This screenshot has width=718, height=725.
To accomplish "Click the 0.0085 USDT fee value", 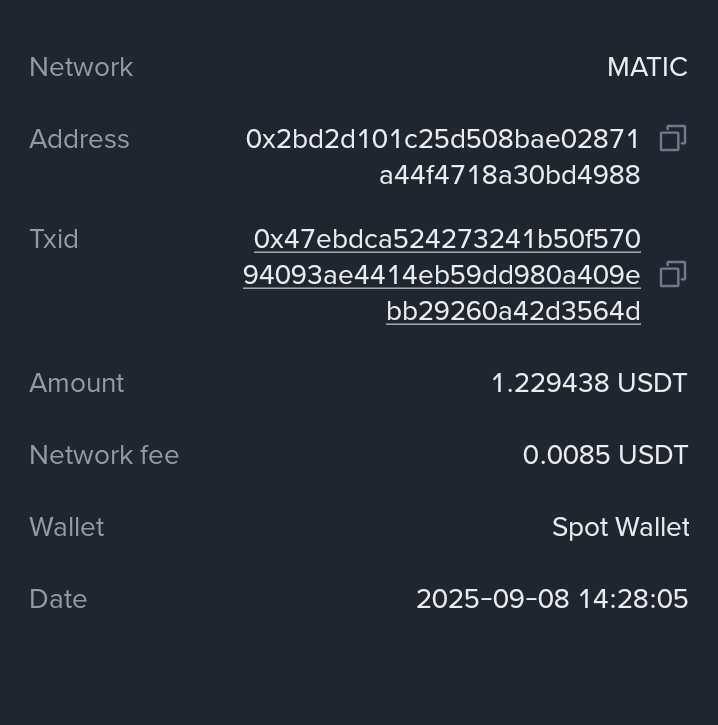I will (605, 455).
